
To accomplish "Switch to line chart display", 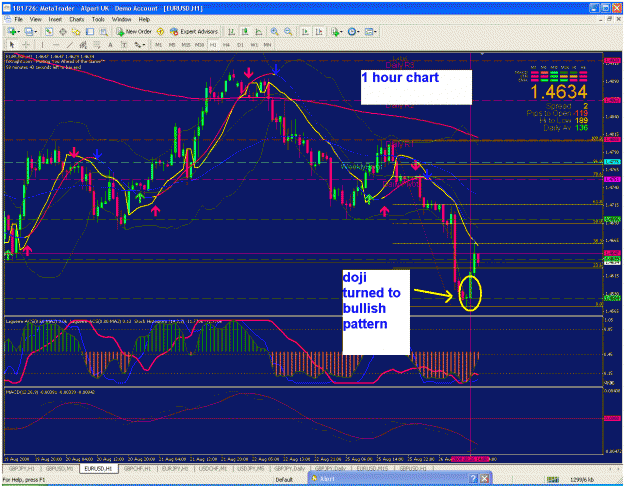I will (x=258, y=31).
